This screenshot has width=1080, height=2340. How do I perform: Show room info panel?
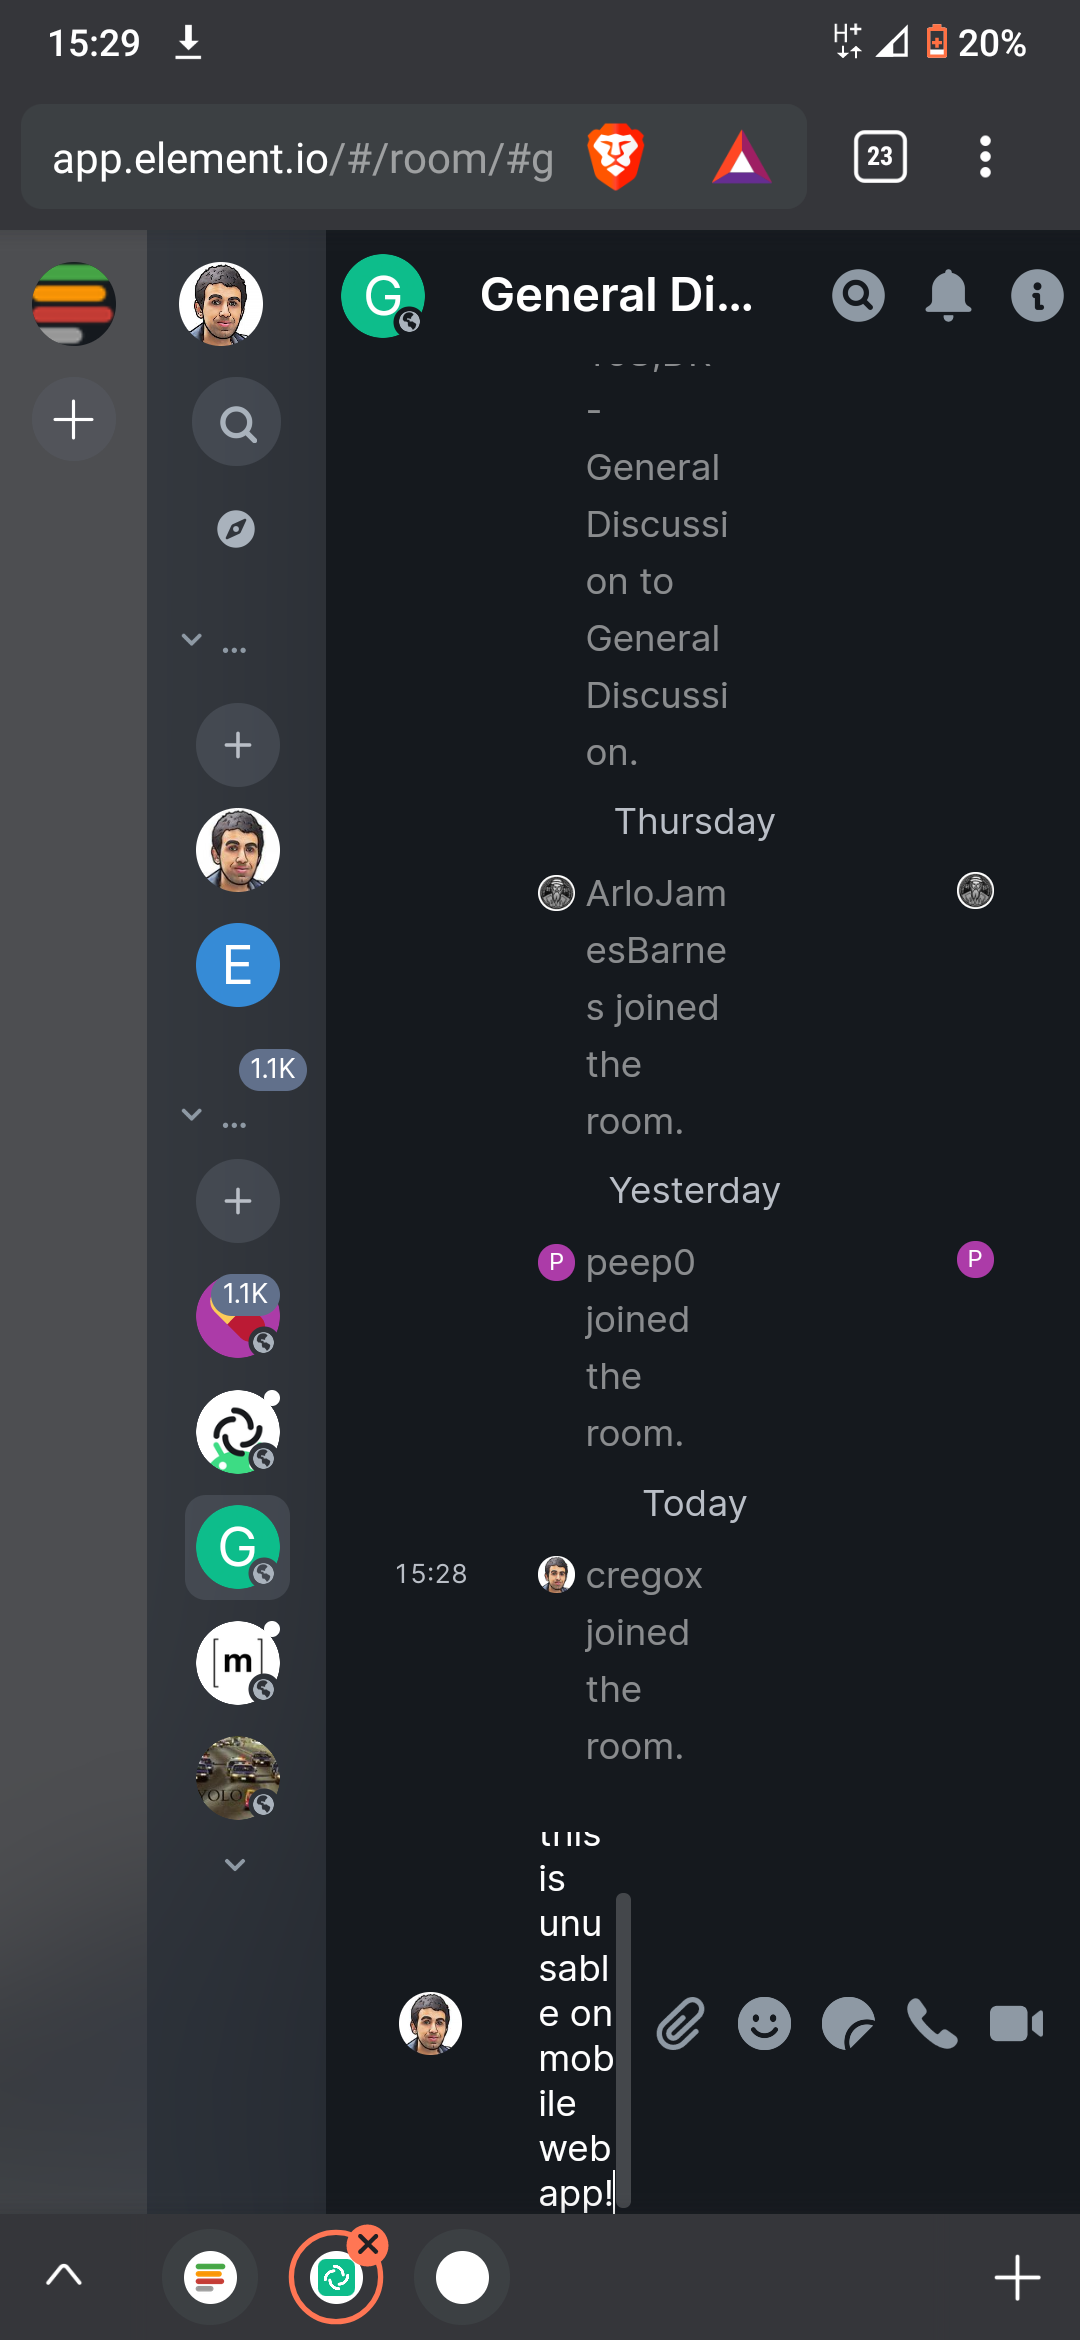1037,296
